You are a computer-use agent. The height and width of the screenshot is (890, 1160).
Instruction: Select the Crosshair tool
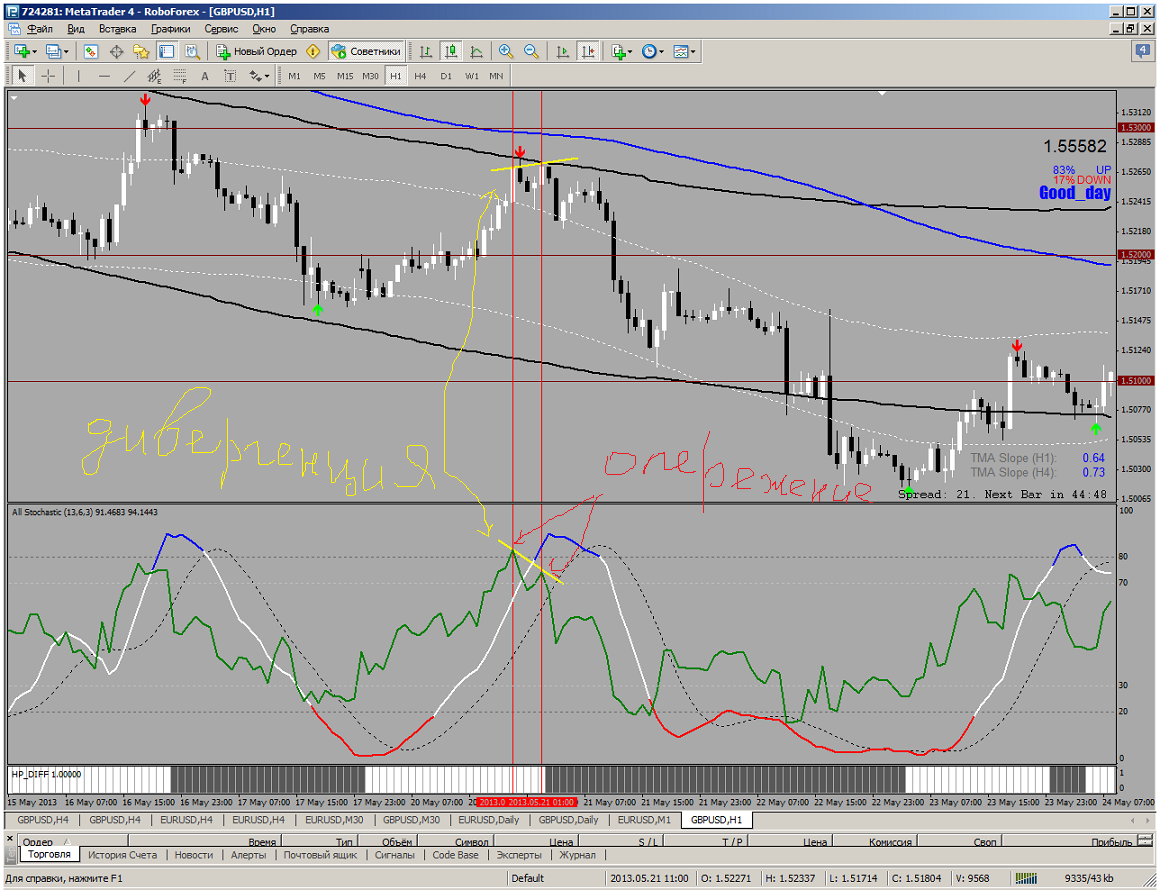[48, 75]
